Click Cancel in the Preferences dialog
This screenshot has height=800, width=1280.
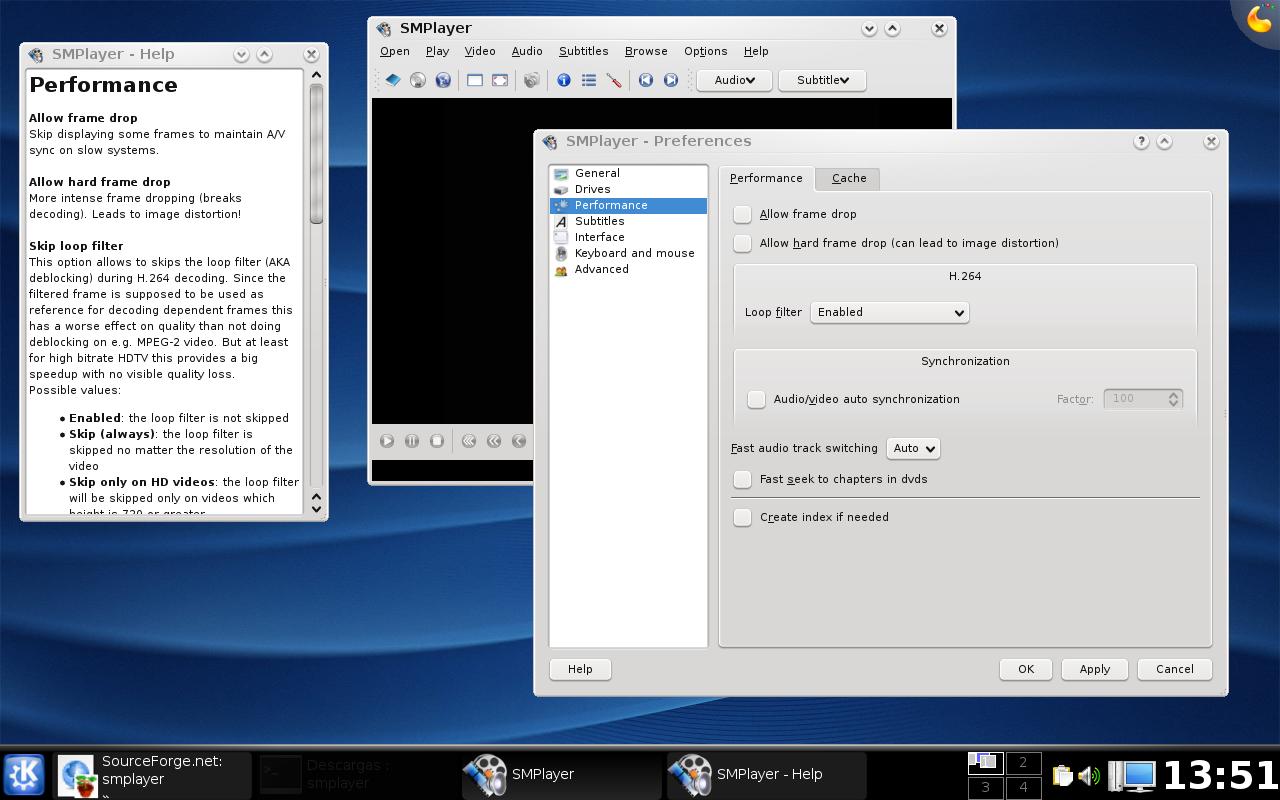(1175, 669)
